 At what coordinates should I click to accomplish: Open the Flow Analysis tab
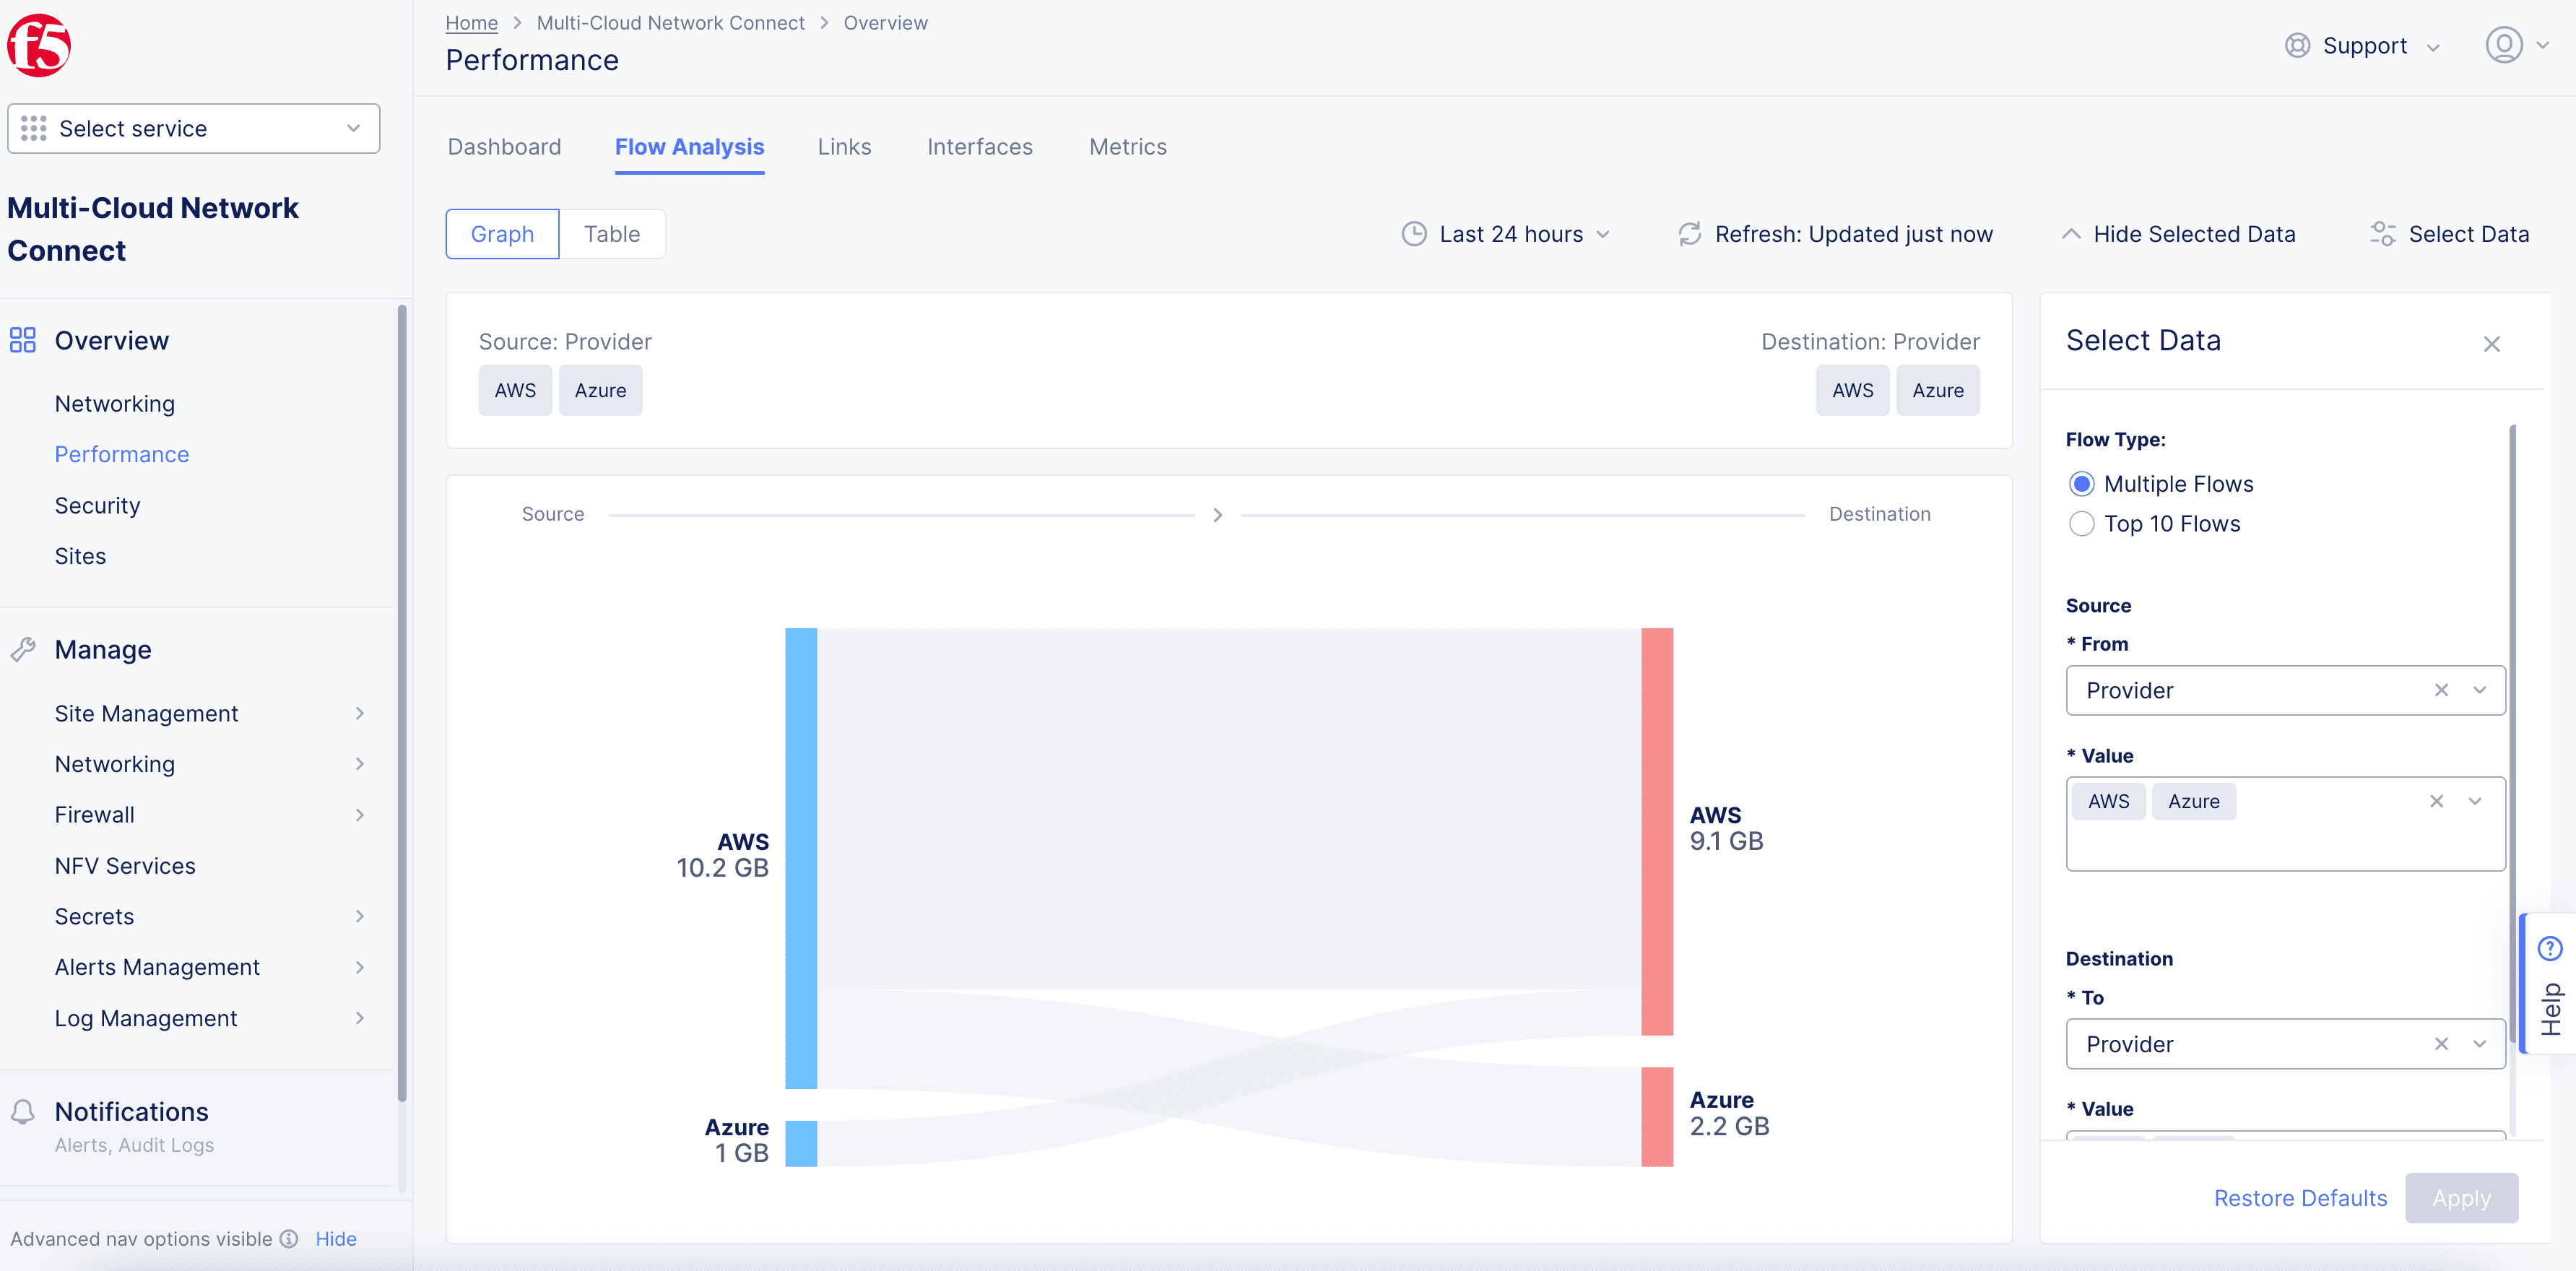click(x=689, y=147)
